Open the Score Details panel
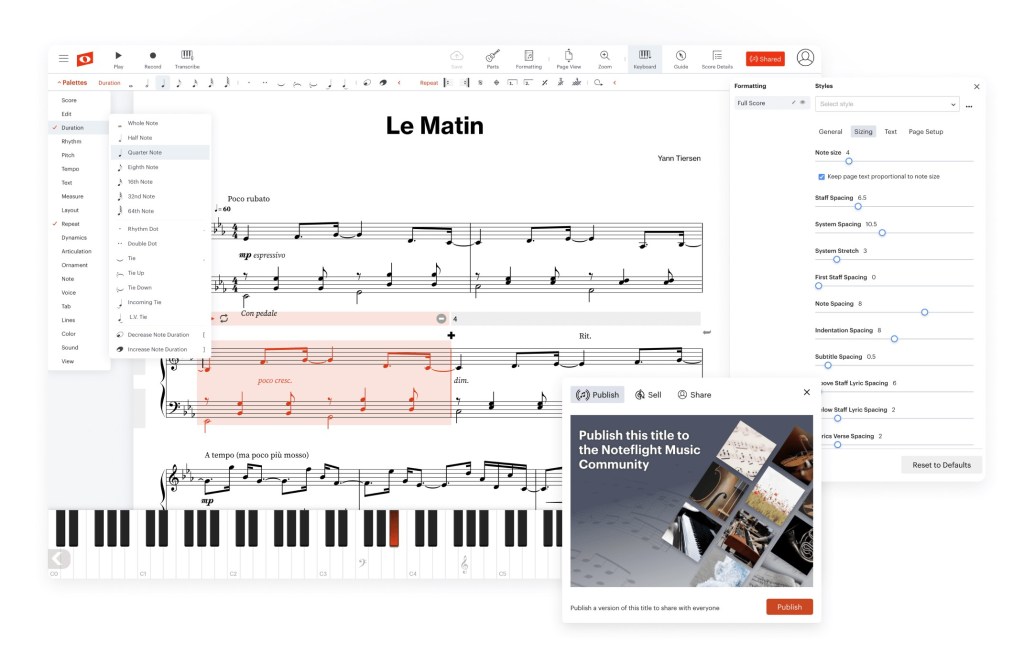The image size is (1024, 653). coord(716,57)
